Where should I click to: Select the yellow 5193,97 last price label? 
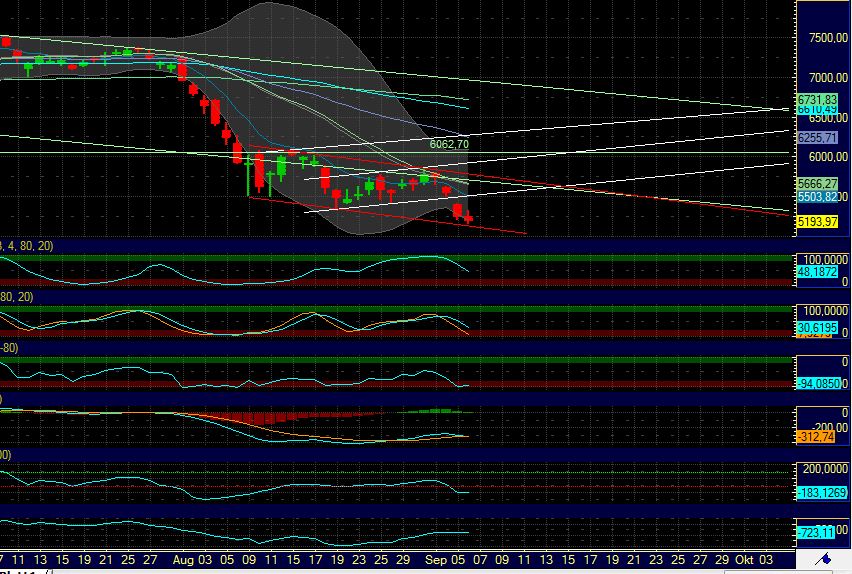(816, 221)
